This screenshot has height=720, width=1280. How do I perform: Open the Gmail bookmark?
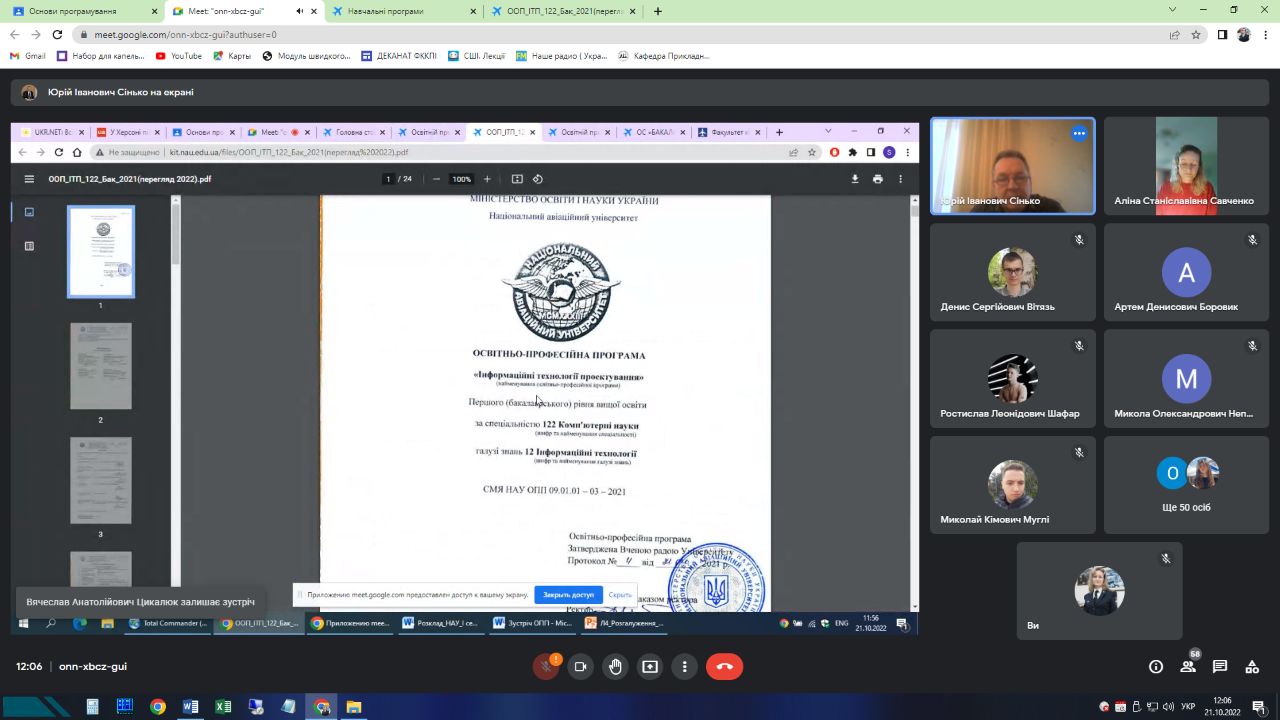pos(28,56)
